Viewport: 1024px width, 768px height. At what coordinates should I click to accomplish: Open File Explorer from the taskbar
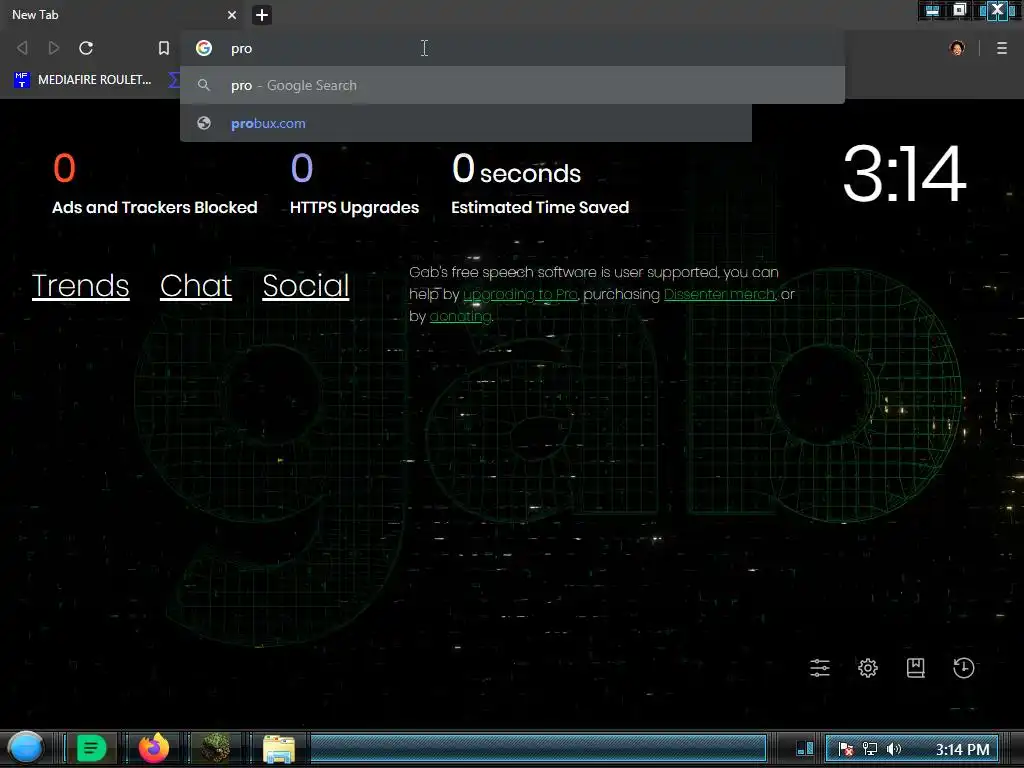tap(279, 748)
